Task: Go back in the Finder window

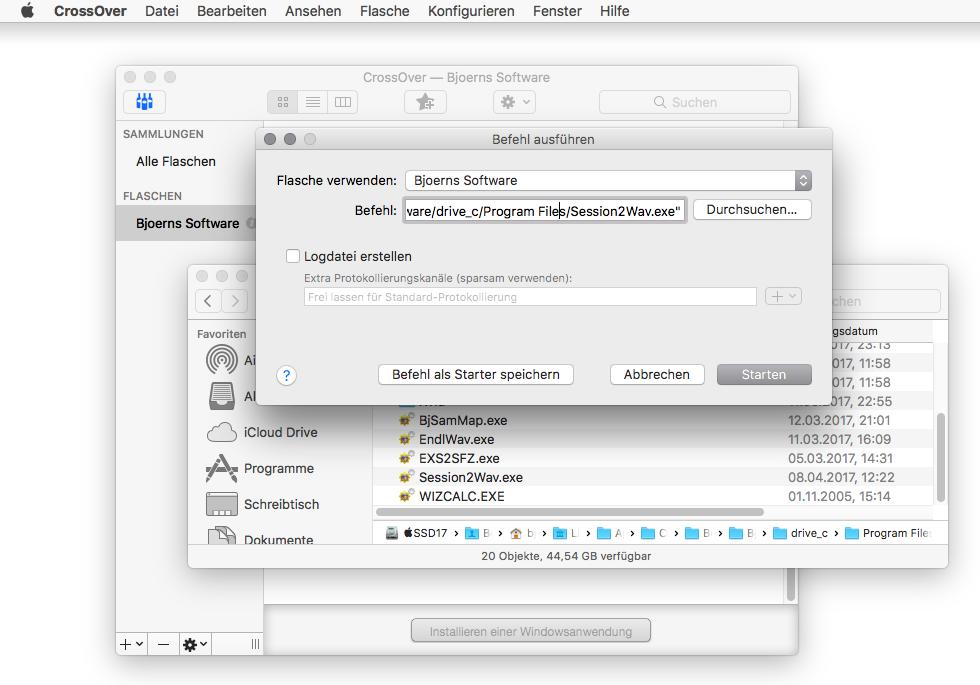Action: tap(208, 301)
